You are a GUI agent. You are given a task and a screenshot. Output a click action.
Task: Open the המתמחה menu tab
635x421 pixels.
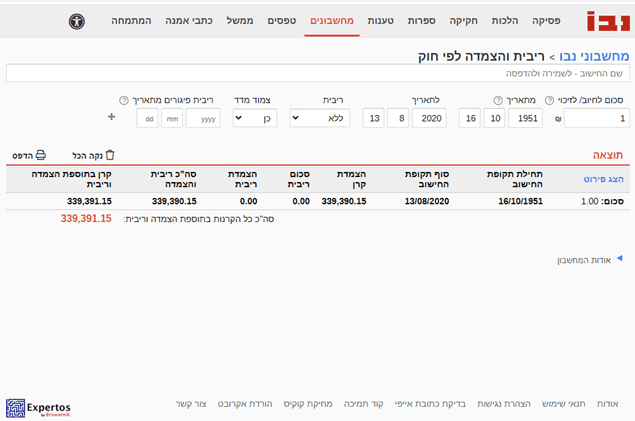(131, 21)
